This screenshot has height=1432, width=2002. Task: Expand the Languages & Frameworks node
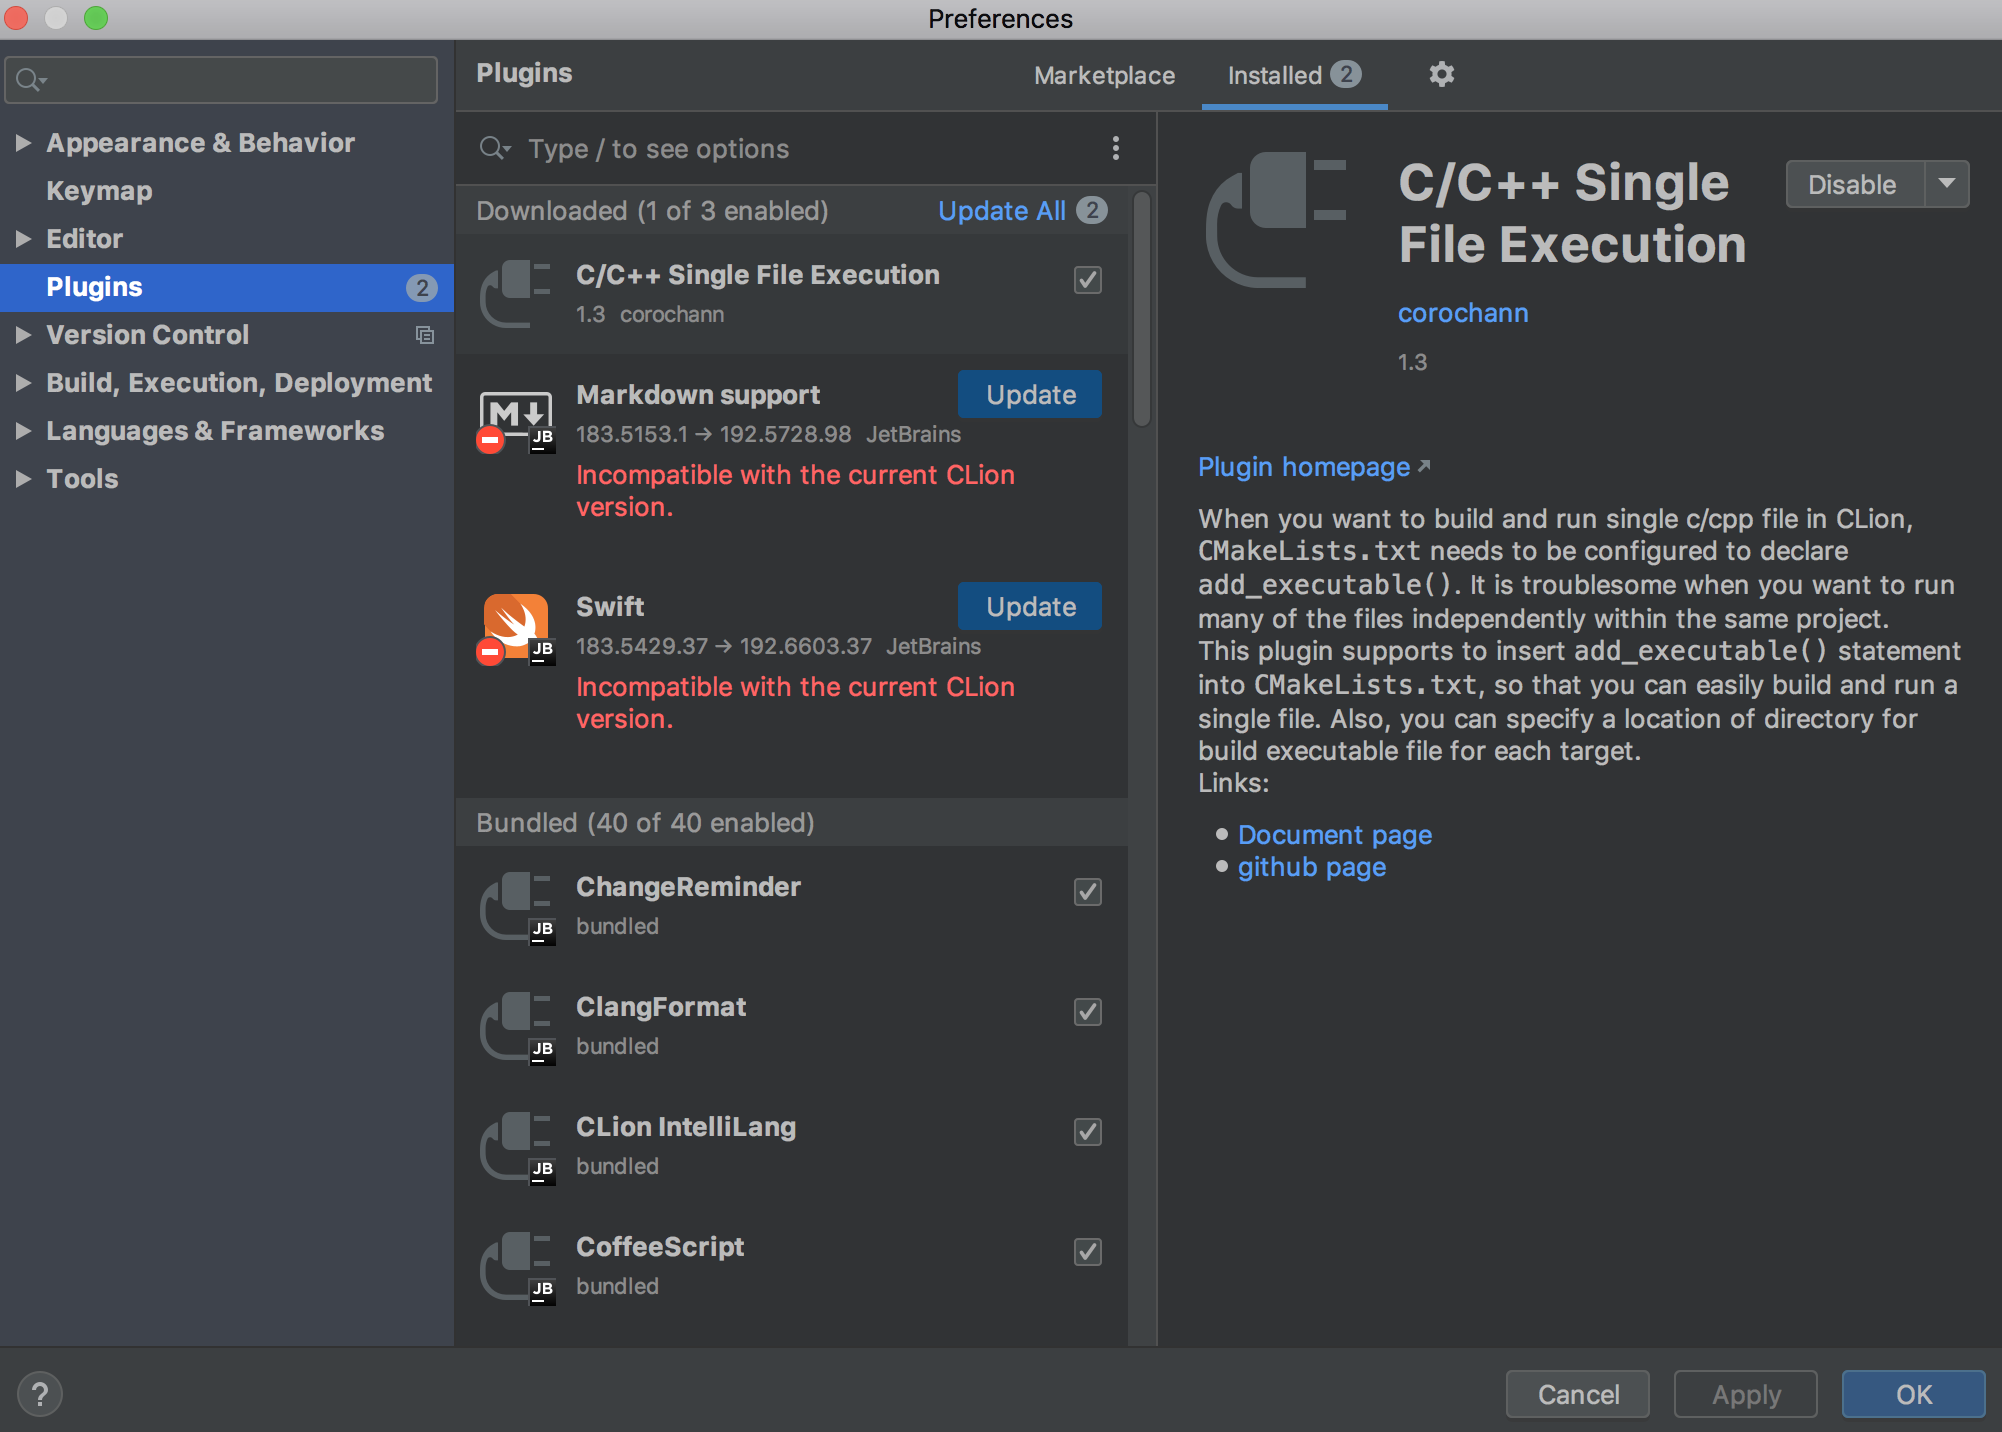[x=24, y=431]
